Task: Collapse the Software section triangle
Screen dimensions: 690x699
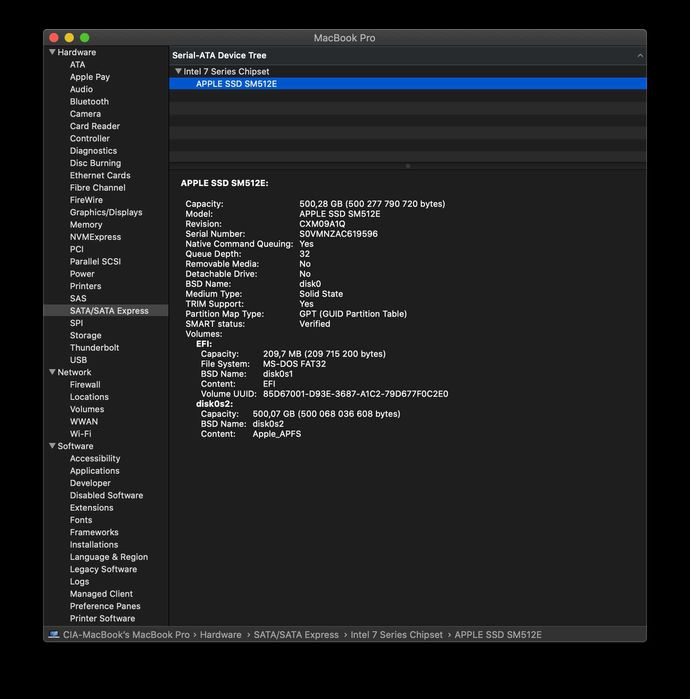Action: click(x=52, y=446)
